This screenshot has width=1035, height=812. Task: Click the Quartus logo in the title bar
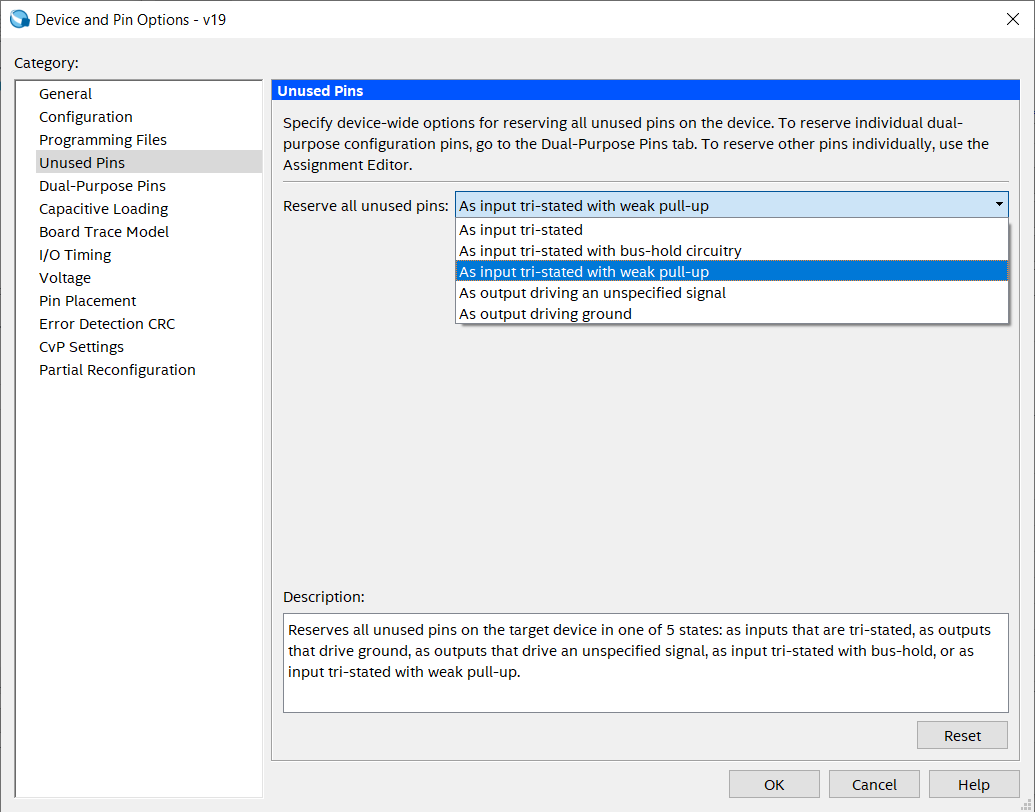20,18
